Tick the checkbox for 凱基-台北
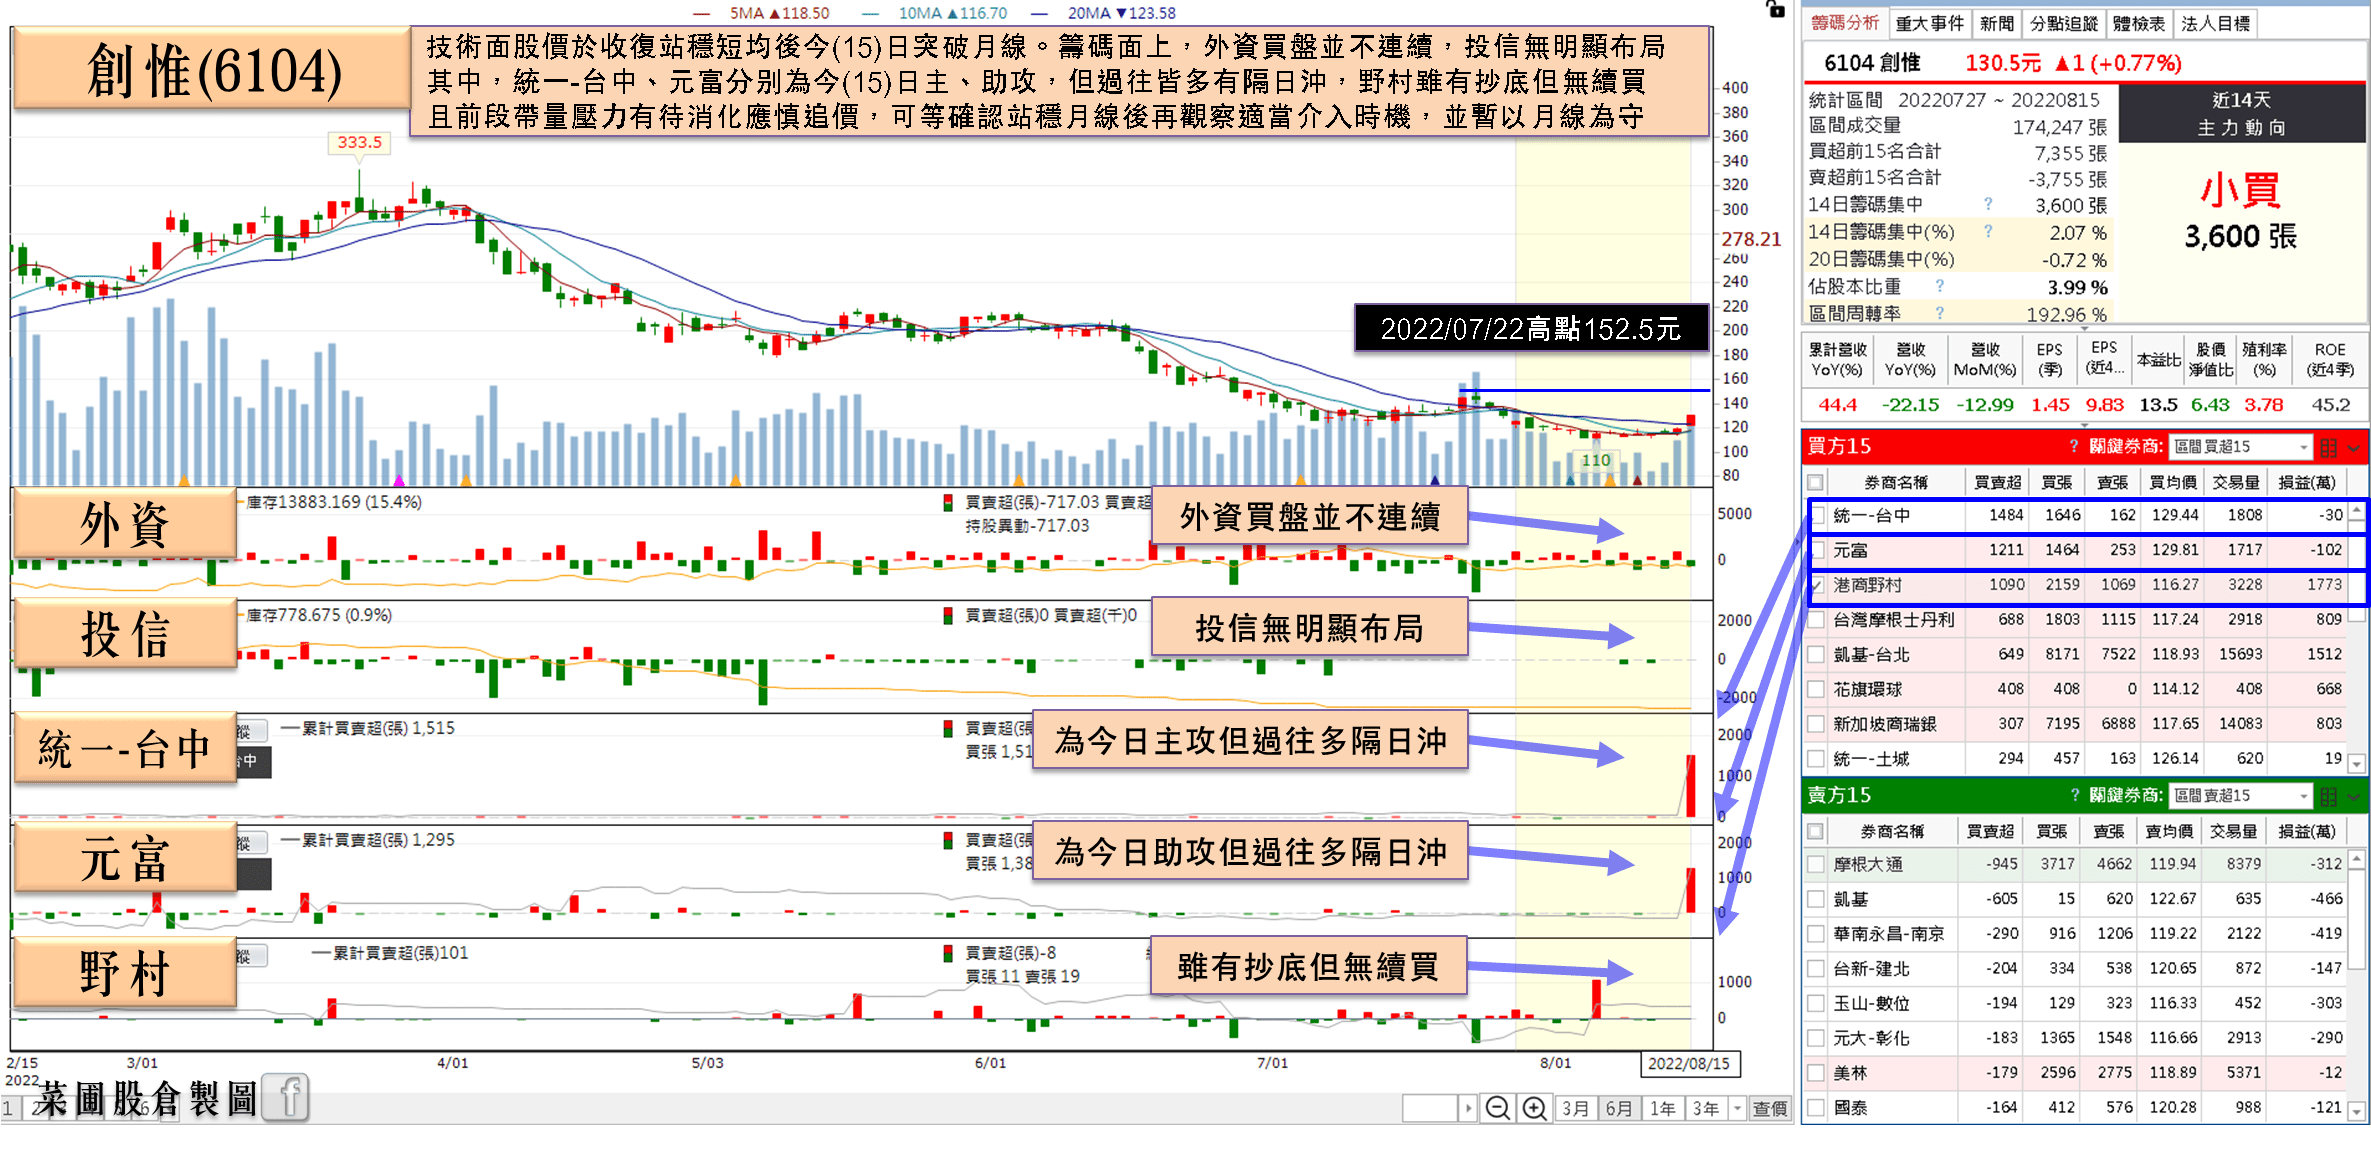Image resolution: width=2371 pixels, height=1152 pixels. click(1817, 655)
